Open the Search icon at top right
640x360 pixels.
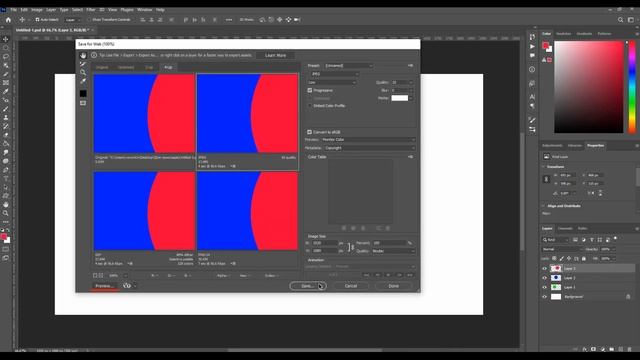coord(620,20)
